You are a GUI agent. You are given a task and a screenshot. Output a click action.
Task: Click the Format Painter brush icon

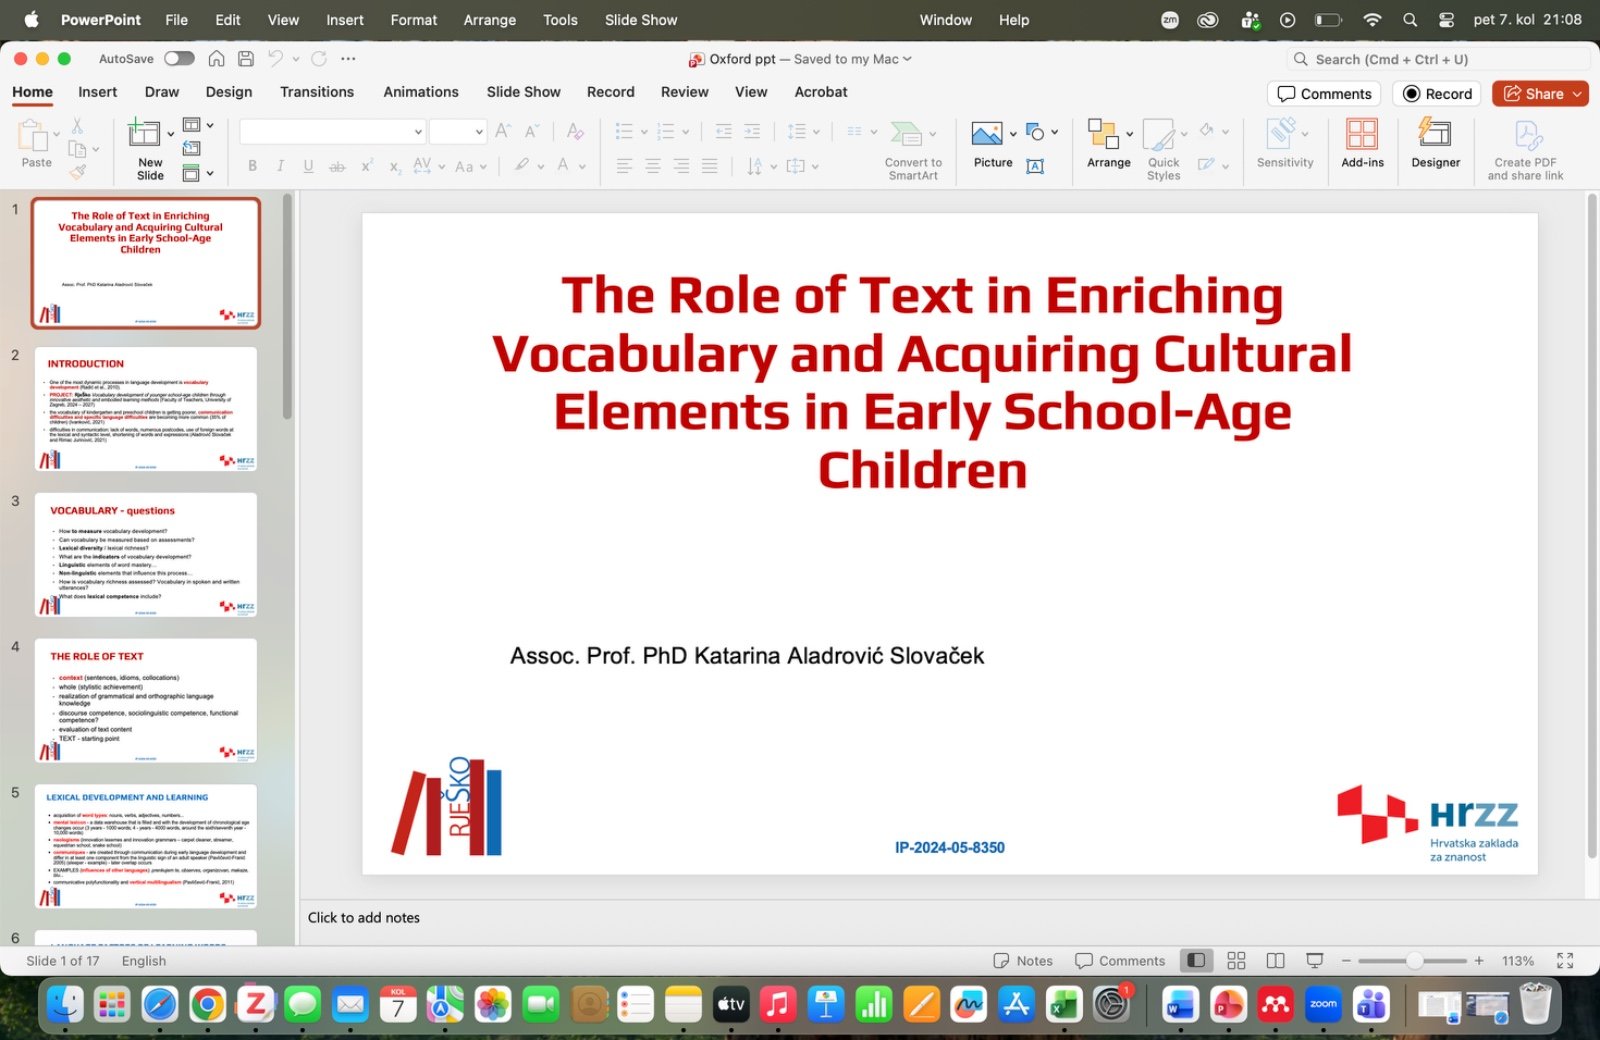[77, 172]
